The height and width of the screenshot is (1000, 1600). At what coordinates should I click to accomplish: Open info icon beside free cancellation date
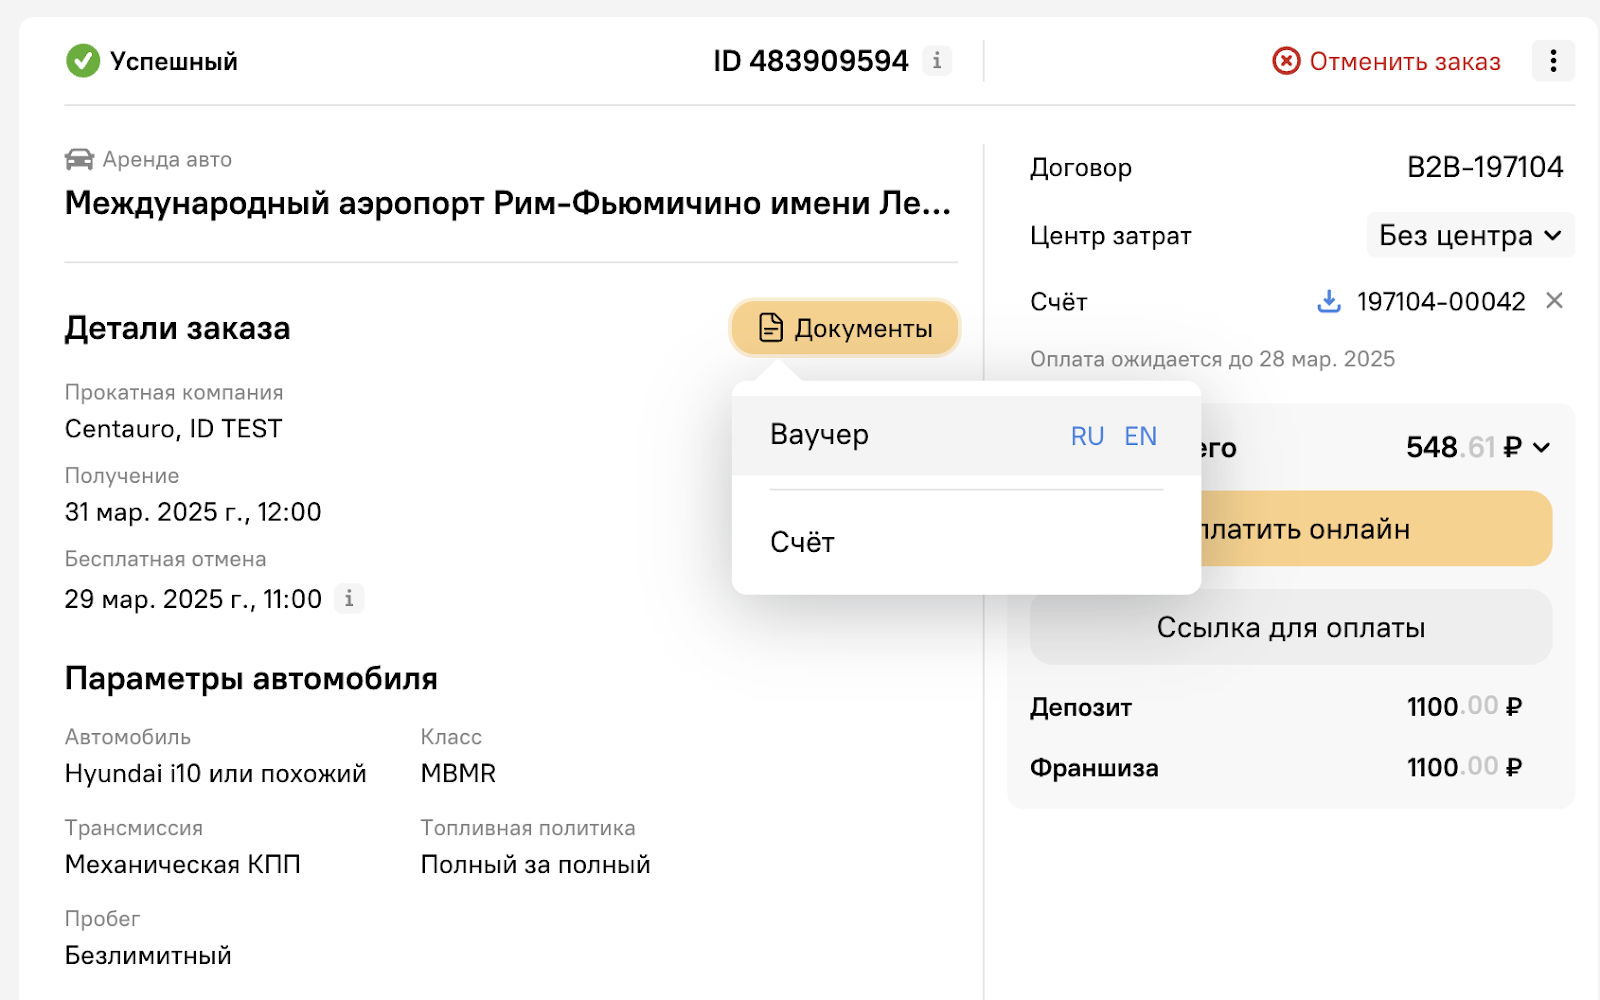[349, 598]
